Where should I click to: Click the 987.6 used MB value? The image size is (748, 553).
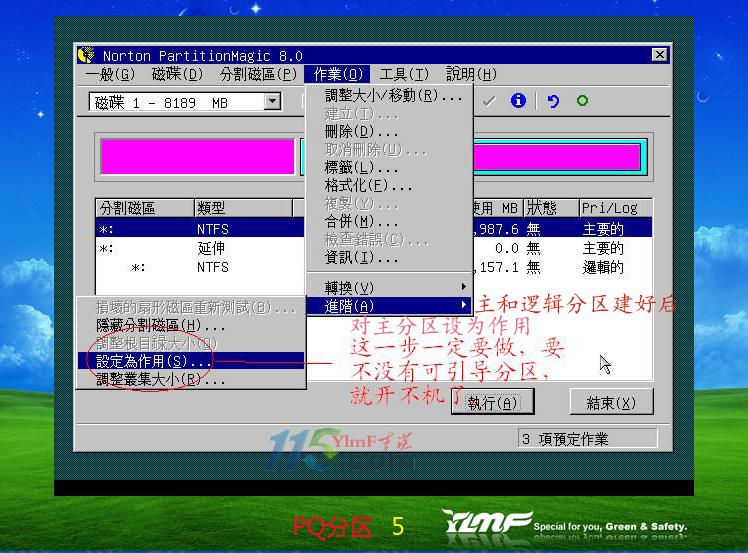499,229
